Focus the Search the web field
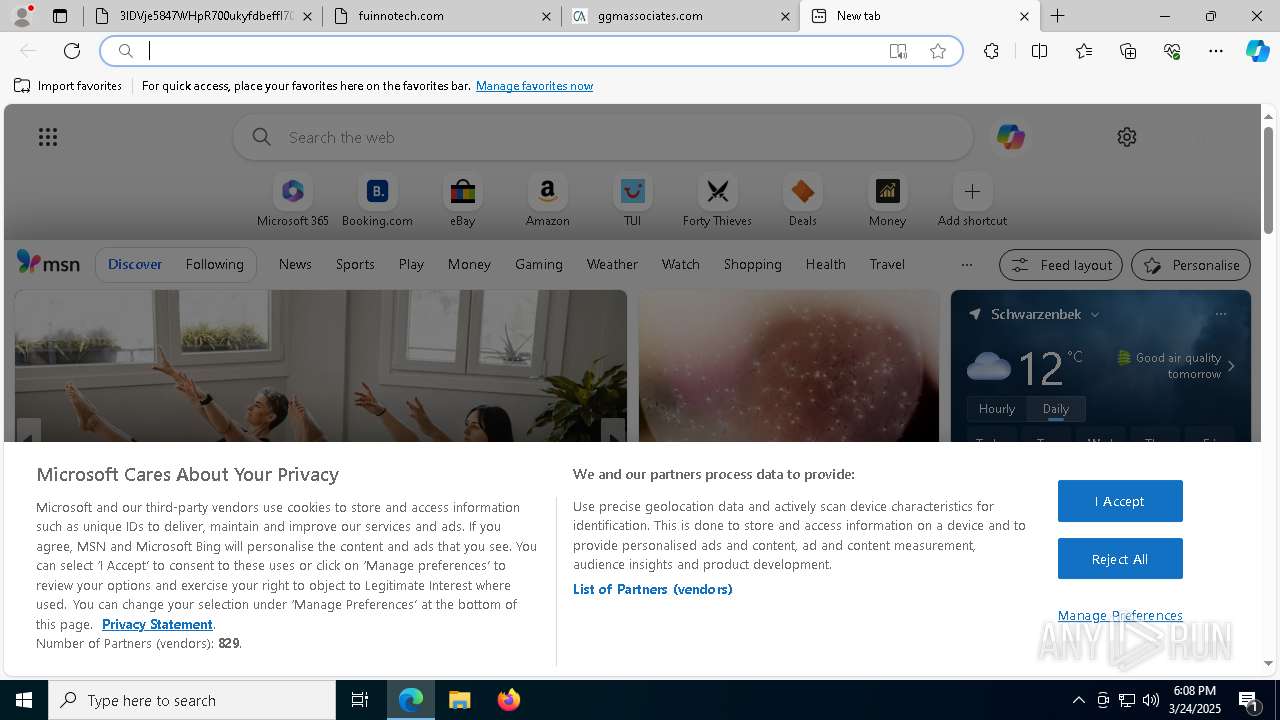The height and width of the screenshot is (720, 1280). coord(603,137)
